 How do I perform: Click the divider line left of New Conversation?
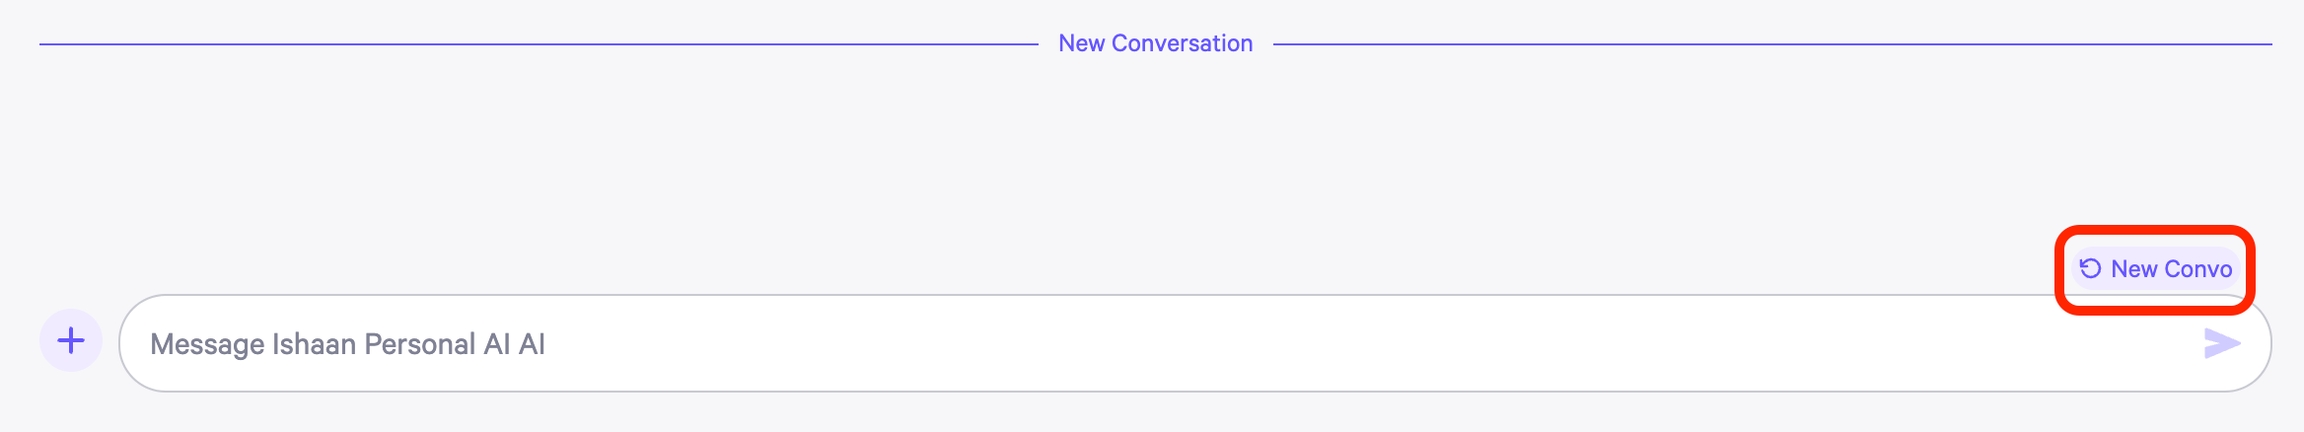pyautogui.click(x=540, y=44)
